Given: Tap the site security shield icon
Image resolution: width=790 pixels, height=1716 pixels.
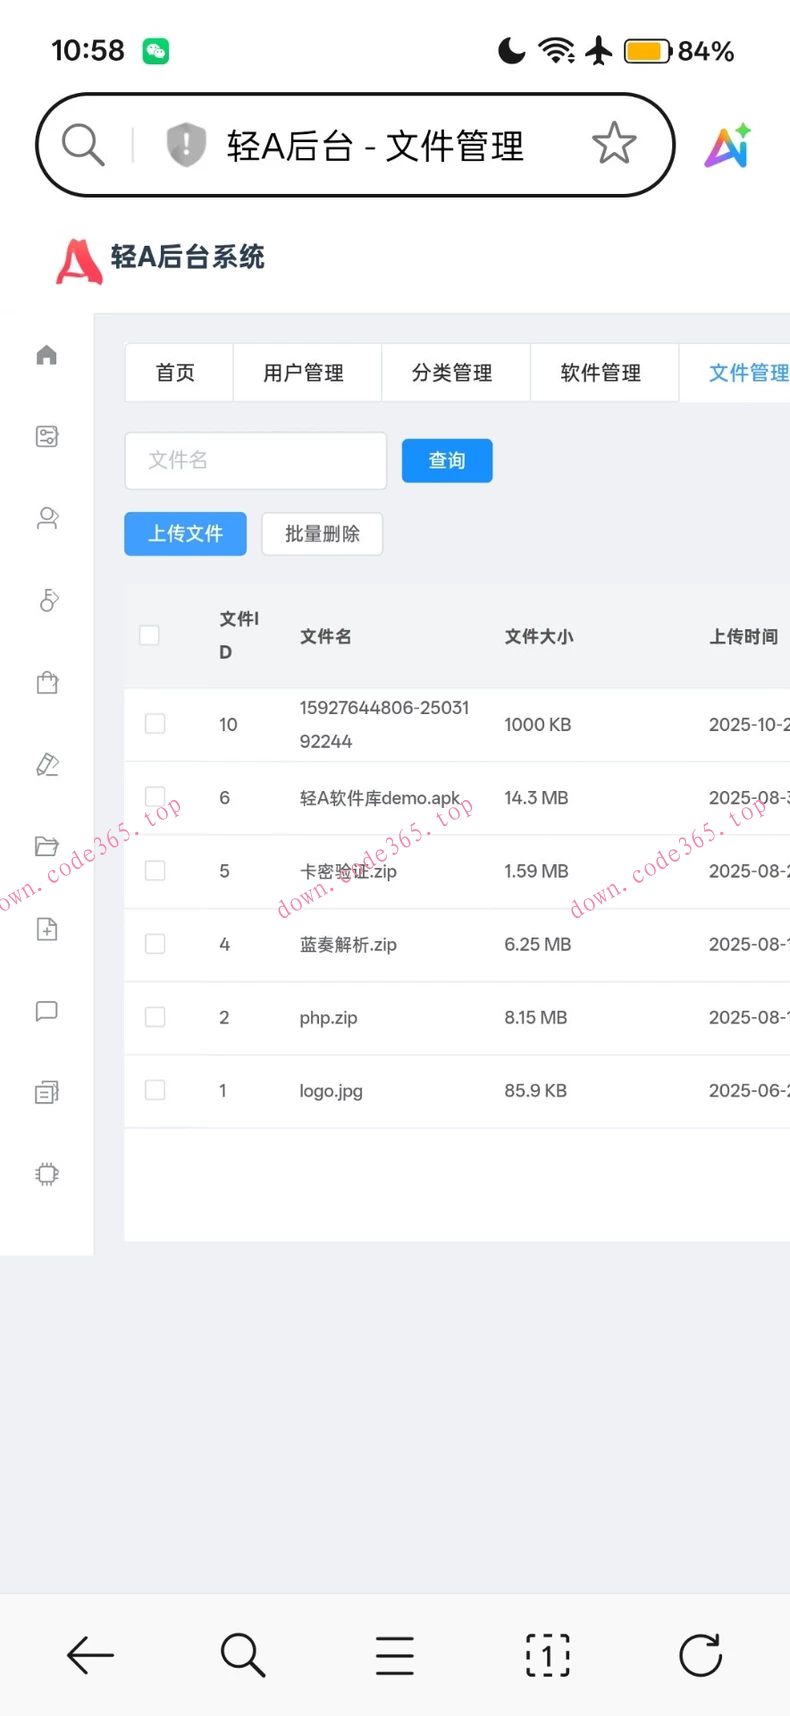Looking at the screenshot, I should point(186,145).
